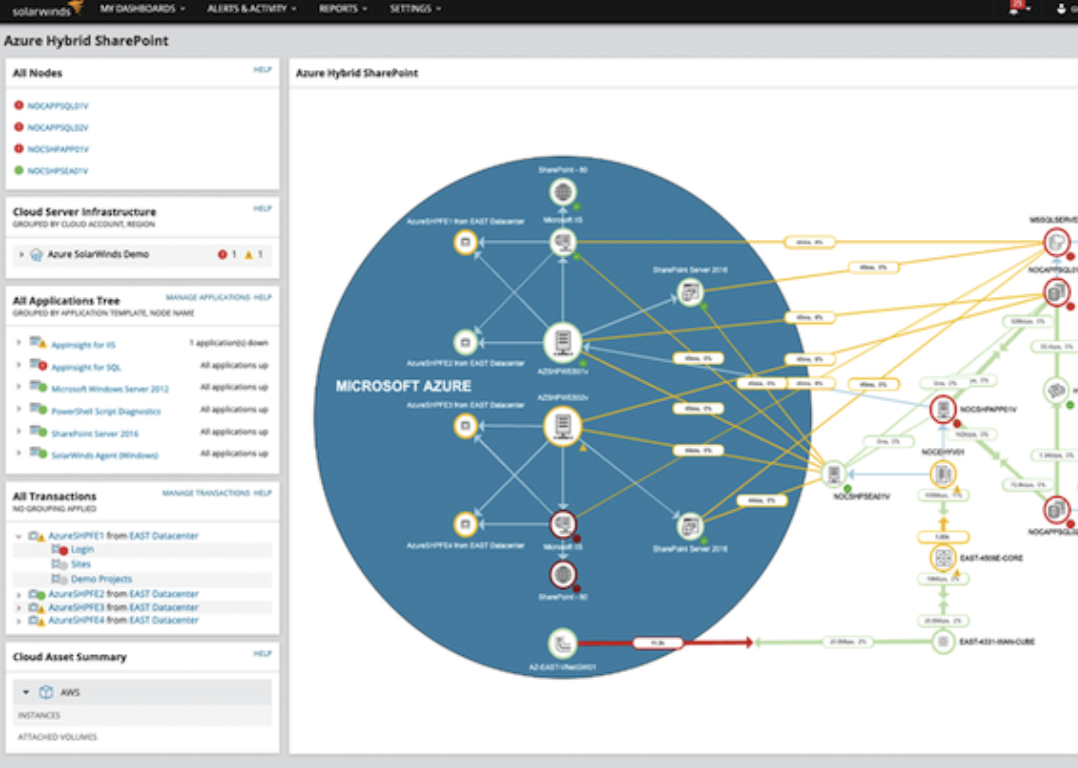
Task: Expand AzureSHPFE4 from EAST Datacenter transaction
Action: [x=19, y=620]
